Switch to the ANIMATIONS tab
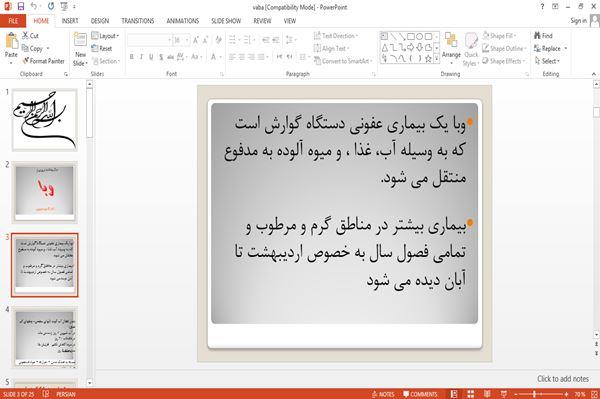 pyautogui.click(x=183, y=21)
